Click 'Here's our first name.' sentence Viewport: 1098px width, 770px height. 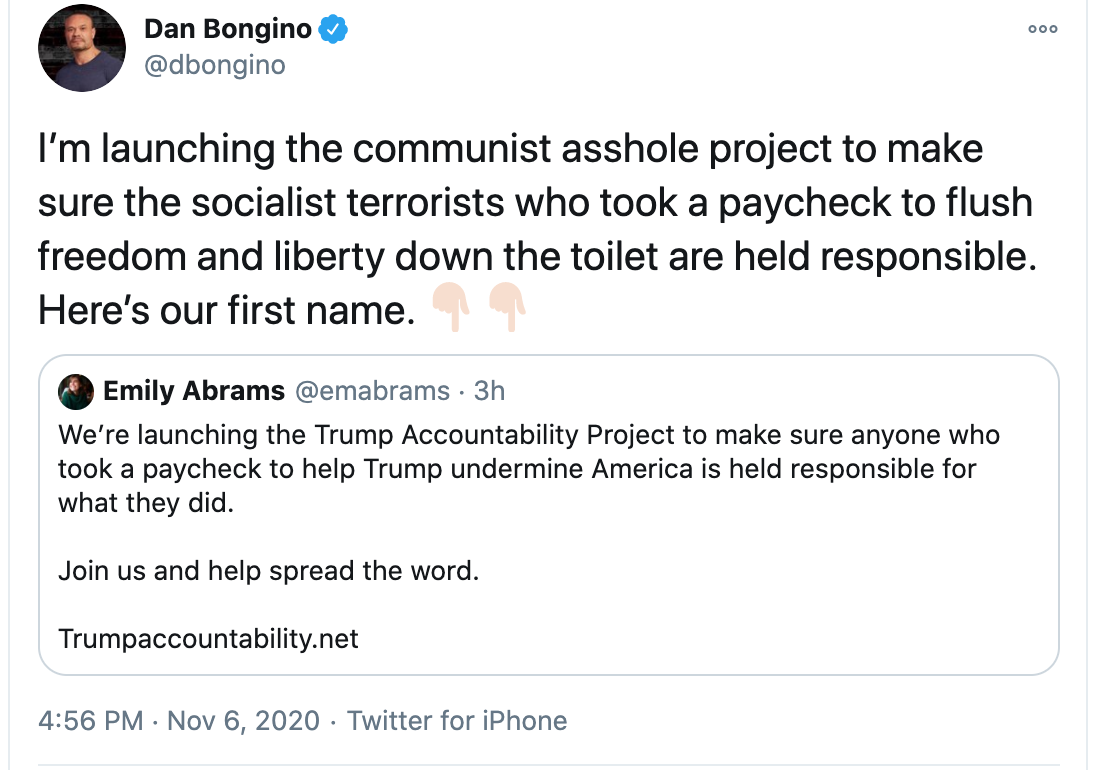point(227,310)
